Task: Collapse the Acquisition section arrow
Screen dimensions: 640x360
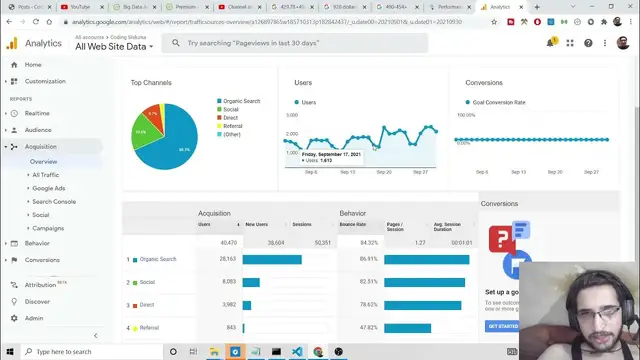Action: click(x=6, y=147)
